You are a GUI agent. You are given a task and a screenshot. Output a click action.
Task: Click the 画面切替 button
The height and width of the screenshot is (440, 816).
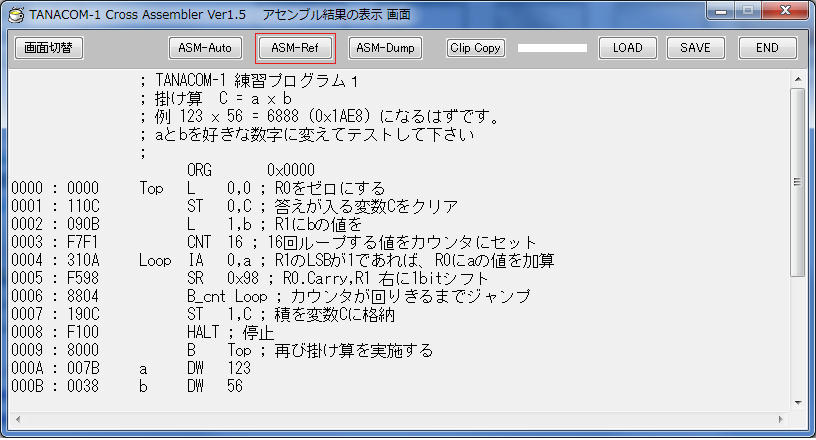(x=48, y=48)
